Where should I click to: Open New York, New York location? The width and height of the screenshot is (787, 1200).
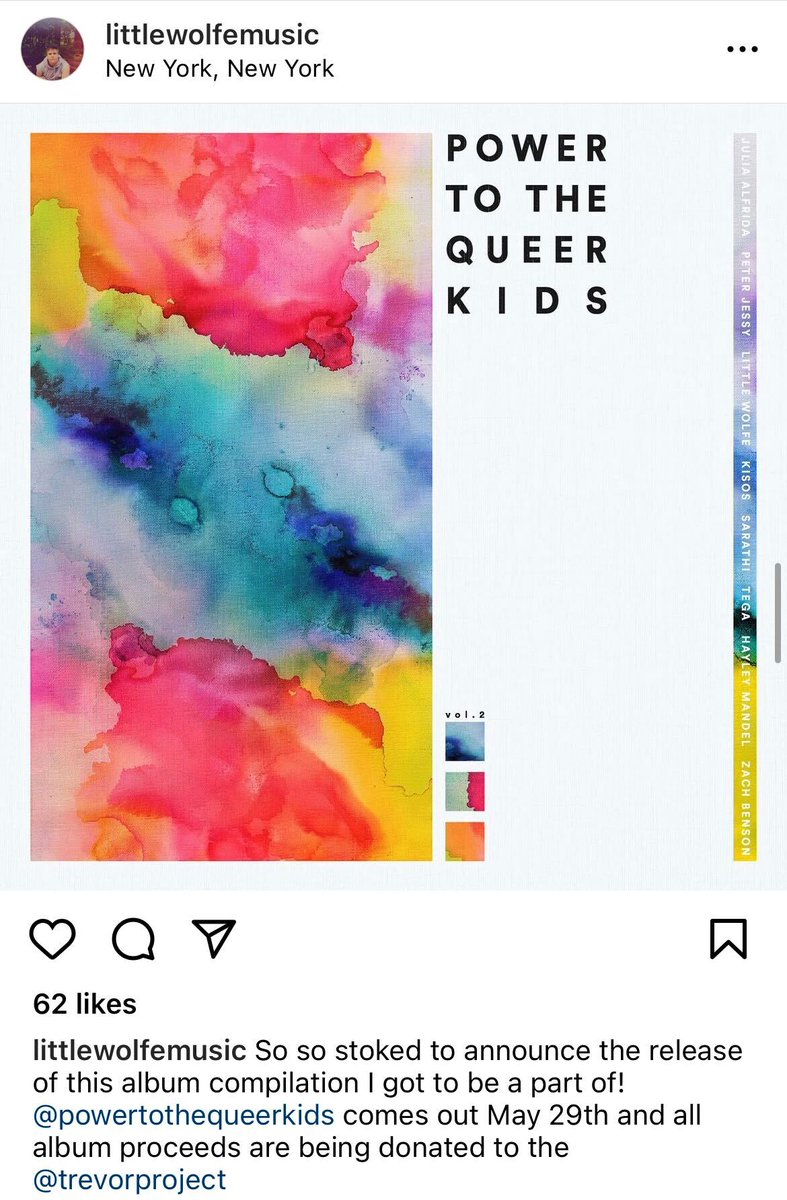tap(219, 68)
